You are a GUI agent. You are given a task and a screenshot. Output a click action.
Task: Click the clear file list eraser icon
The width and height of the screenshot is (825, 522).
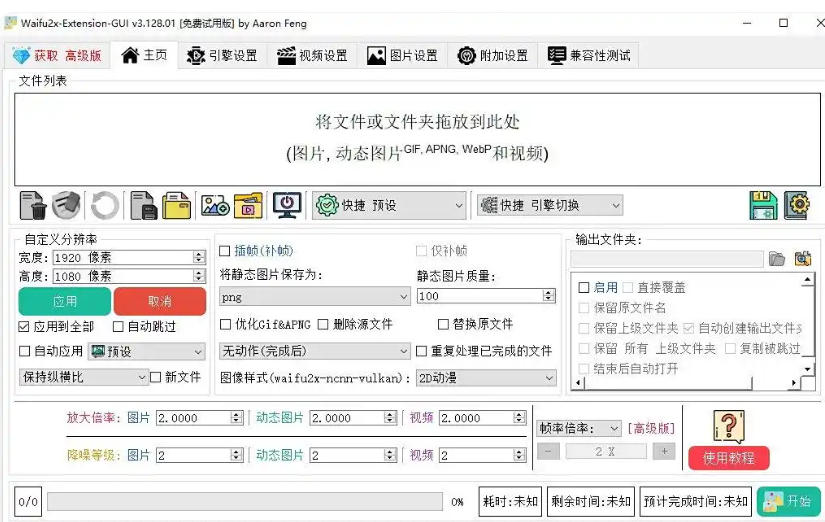[67, 206]
